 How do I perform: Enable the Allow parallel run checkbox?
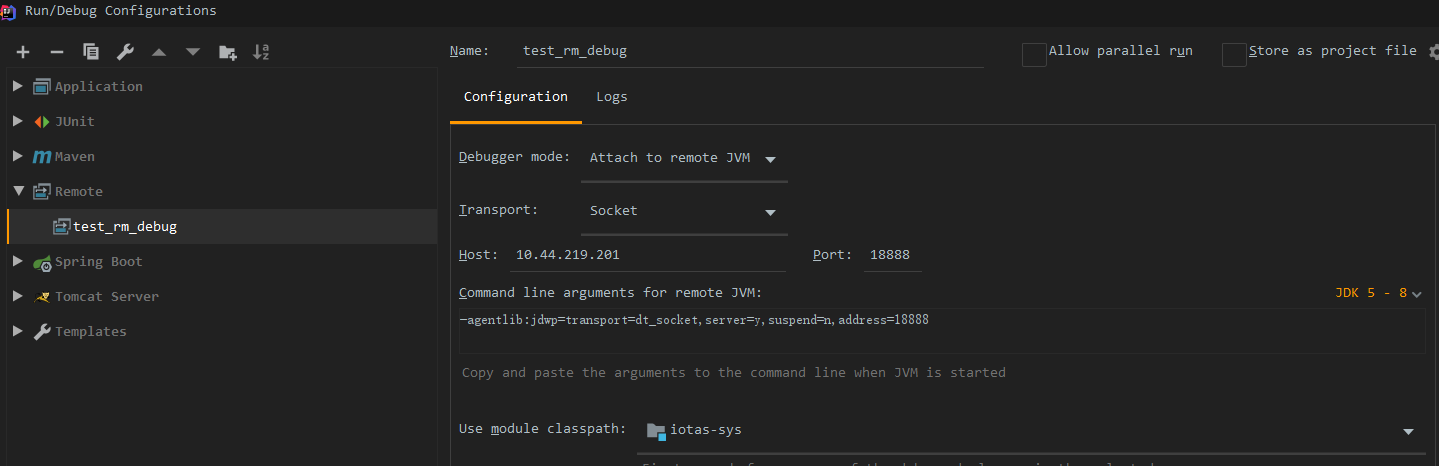tap(1034, 54)
